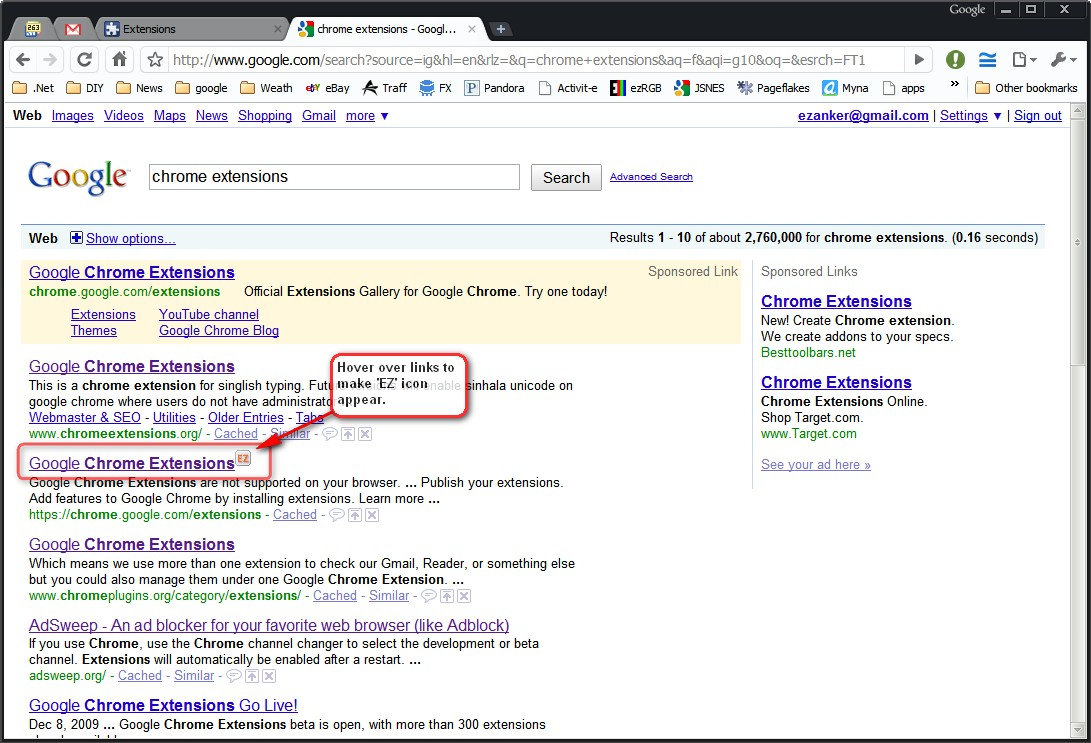Open the Activit-e bookmark
Screen dimensions: 1091x743
tap(568, 88)
